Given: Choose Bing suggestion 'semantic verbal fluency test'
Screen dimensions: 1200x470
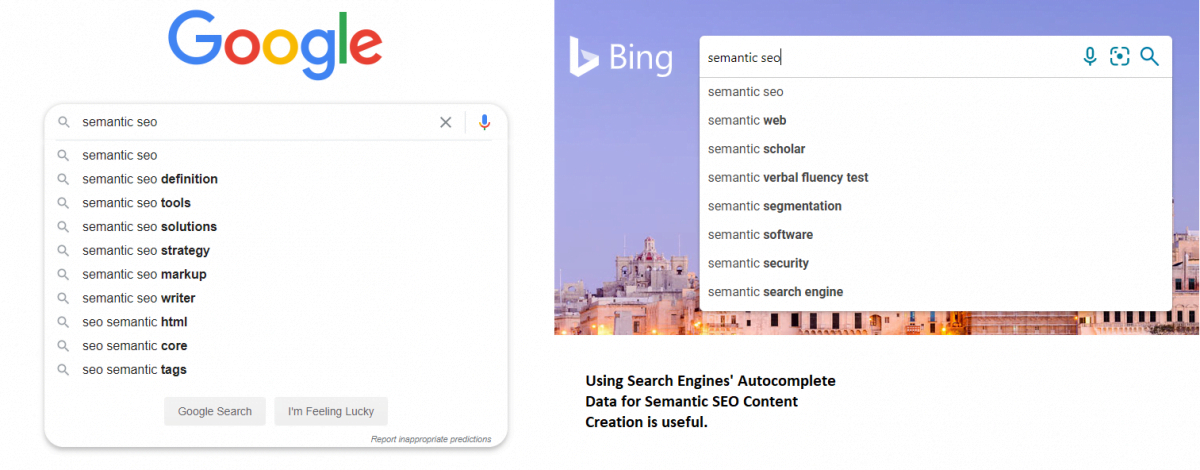Looking at the screenshot, I should (x=788, y=177).
